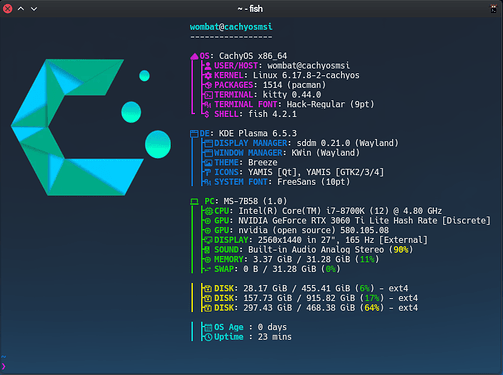Click the box icon beside PACKAGES

point(208,85)
